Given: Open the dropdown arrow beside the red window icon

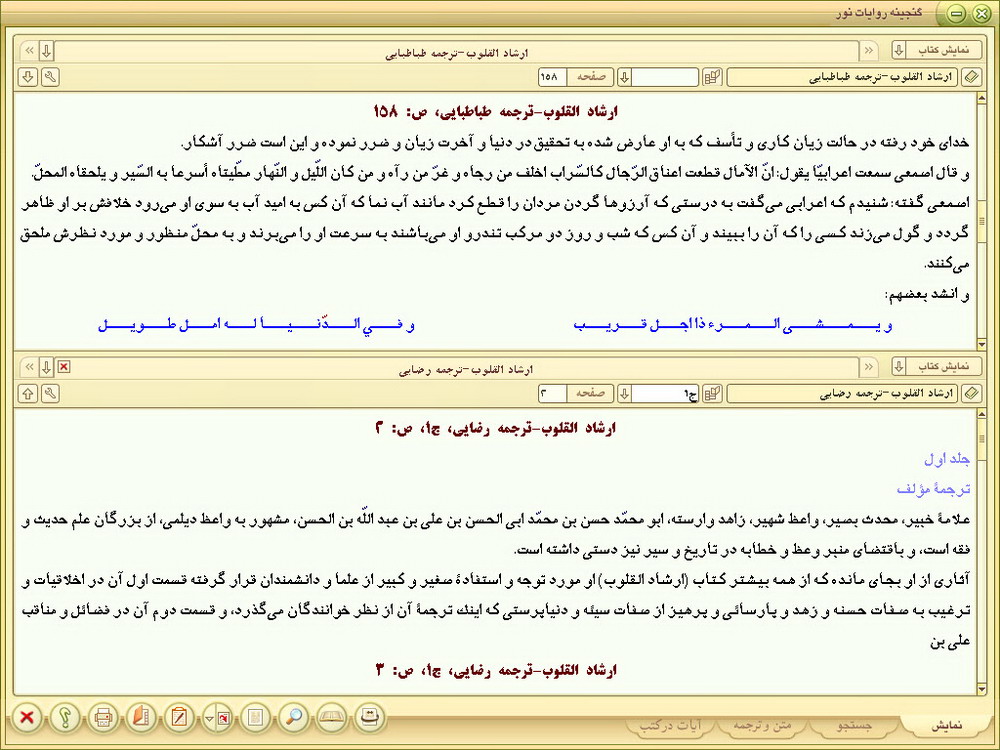Looking at the screenshot, I should tap(209, 719).
